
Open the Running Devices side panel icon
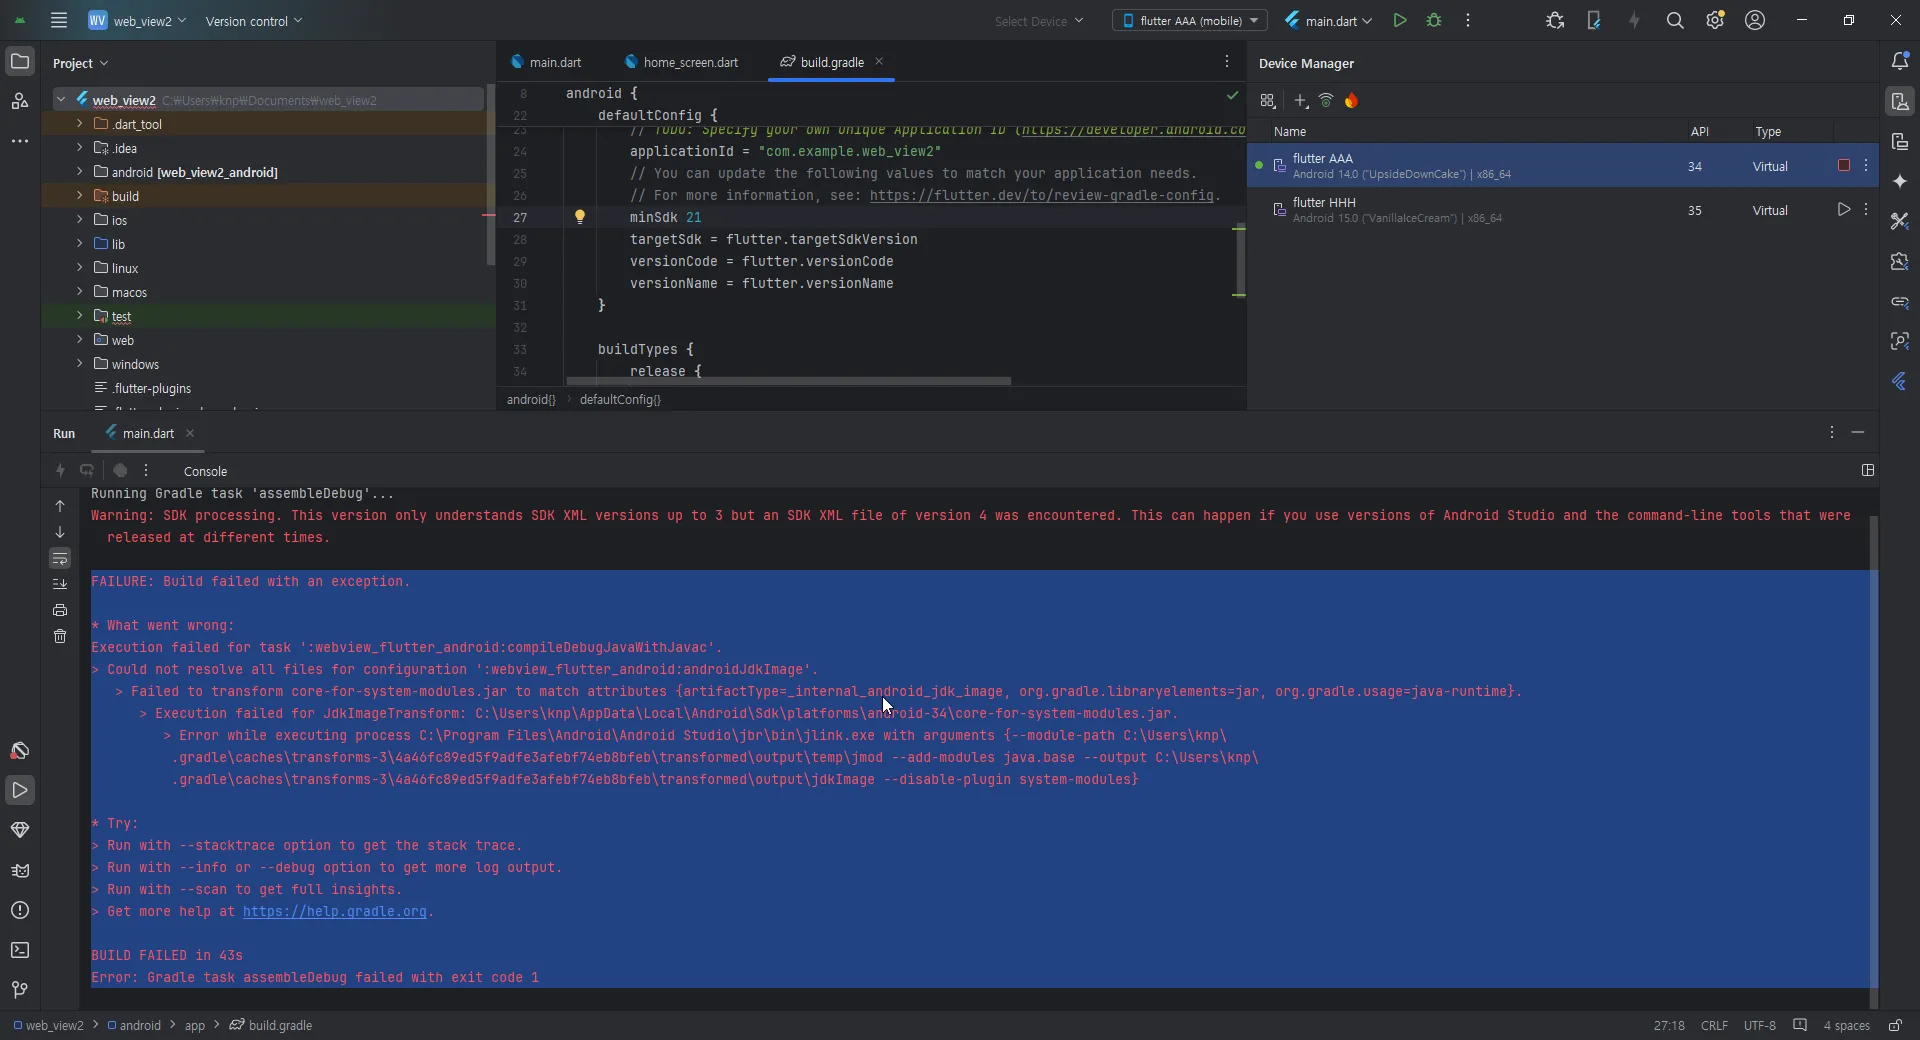[1900, 141]
